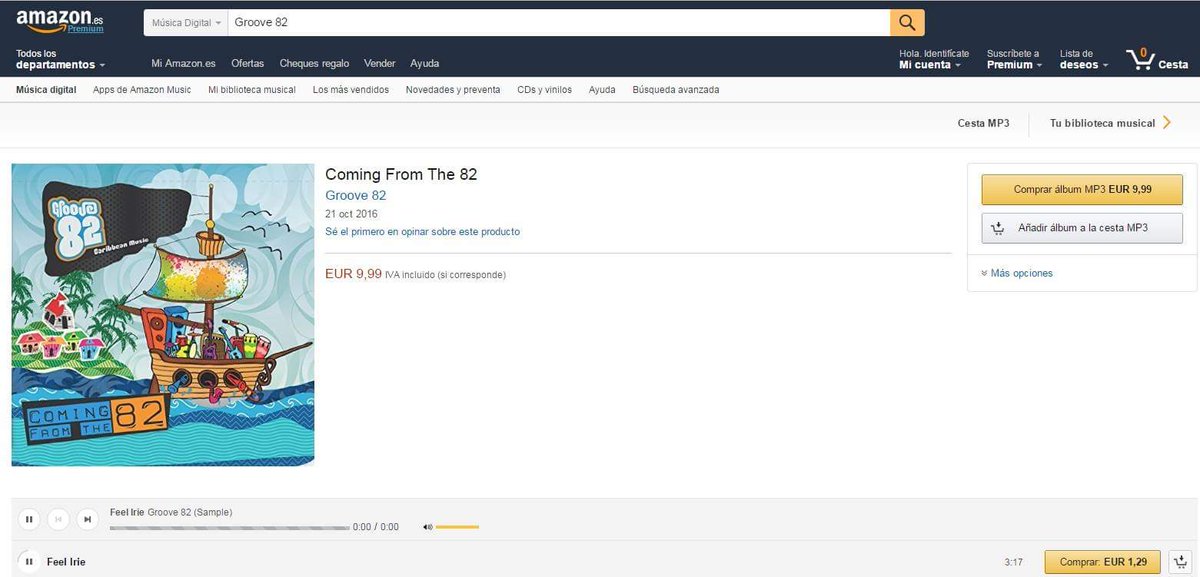Click the EUR 9,99 price text

354,273
